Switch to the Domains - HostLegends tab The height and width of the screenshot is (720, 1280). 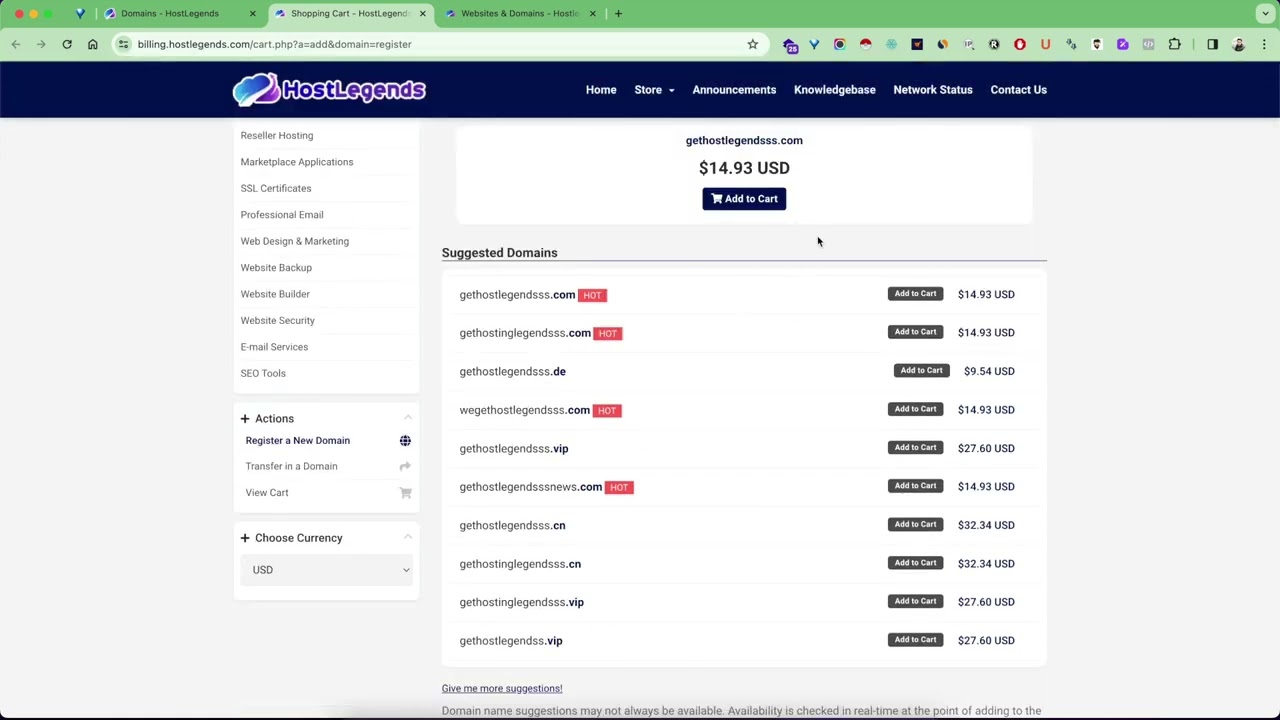coord(179,13)
